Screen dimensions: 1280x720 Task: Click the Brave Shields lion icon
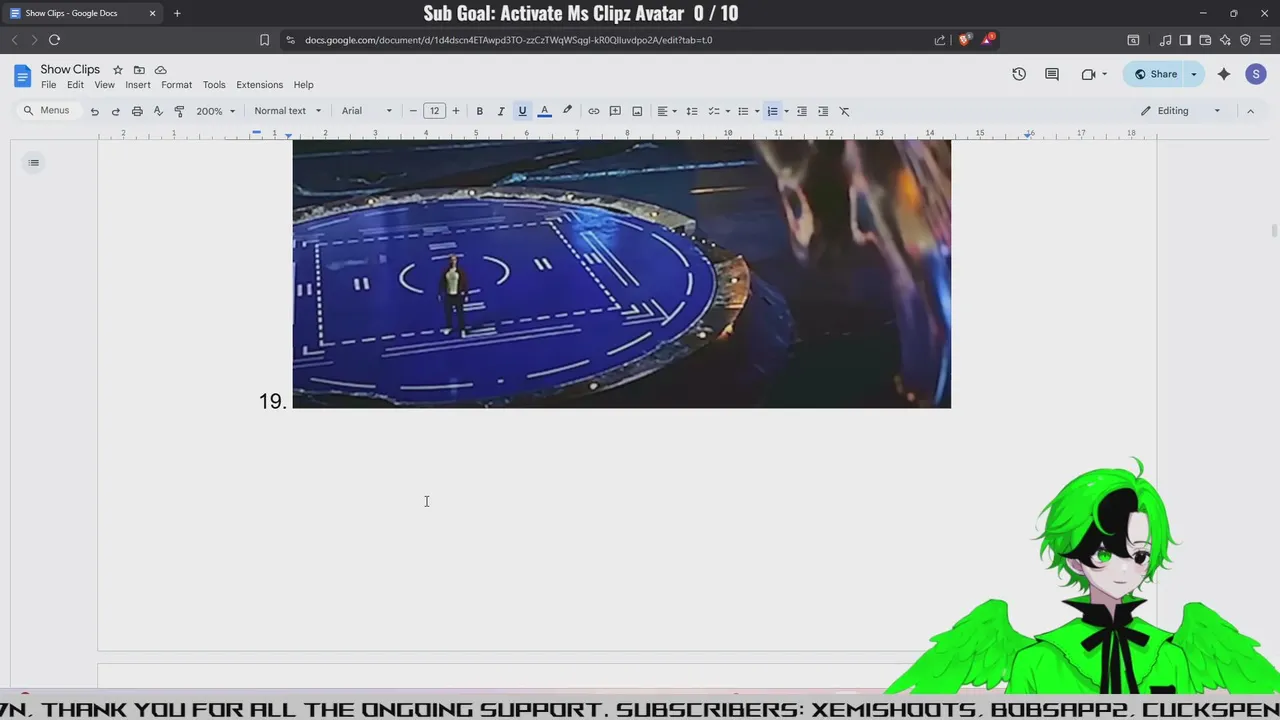964,40
